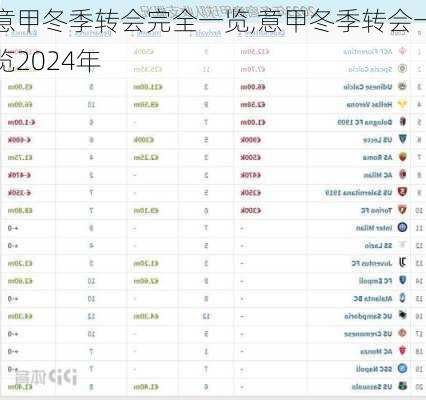Click the Inter Milan club crest
This screenshot has height=400, width=426.
(403, 228)
